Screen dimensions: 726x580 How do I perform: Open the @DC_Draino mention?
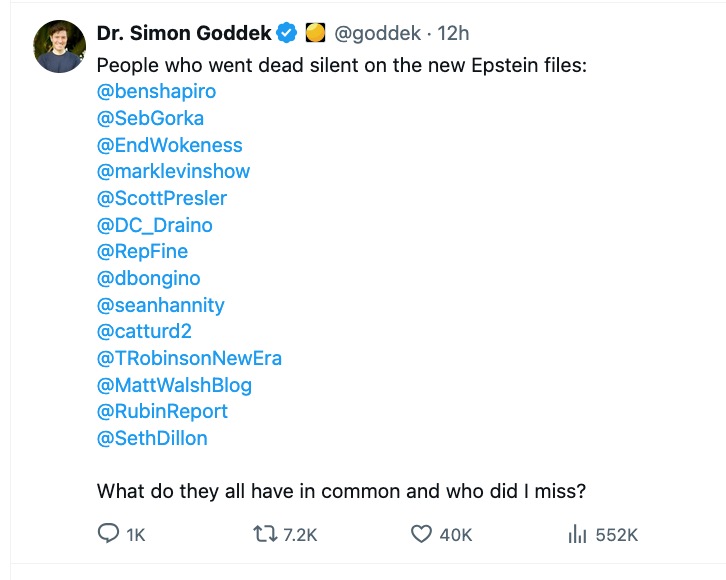coord(154,225)
